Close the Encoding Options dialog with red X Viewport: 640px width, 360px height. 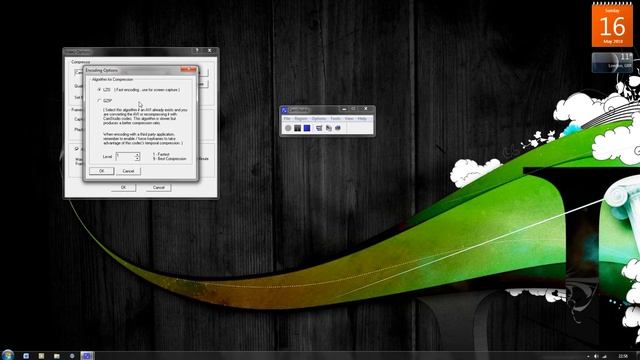tap(188, 70)
